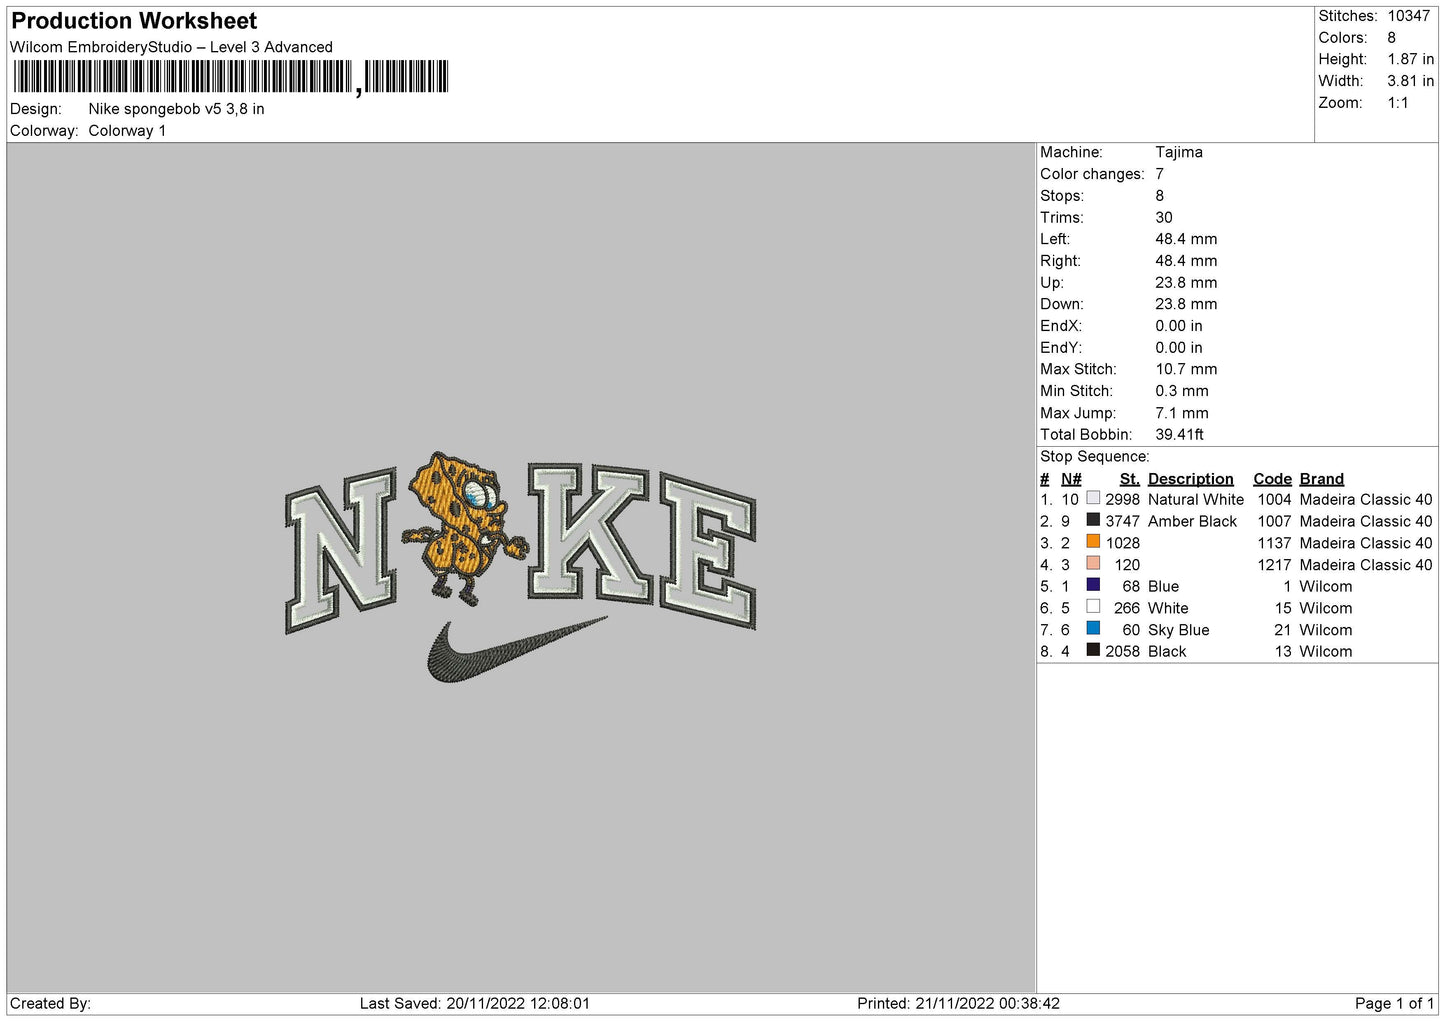Click the Width value 3.81 in

click(x=1410, y=81)
